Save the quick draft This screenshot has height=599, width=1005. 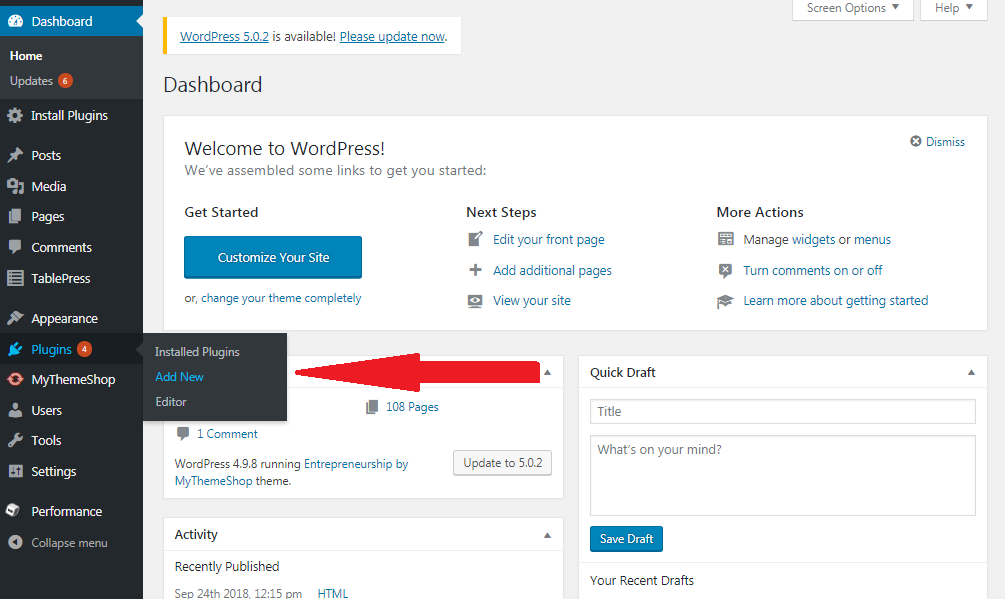coord(626,539)
